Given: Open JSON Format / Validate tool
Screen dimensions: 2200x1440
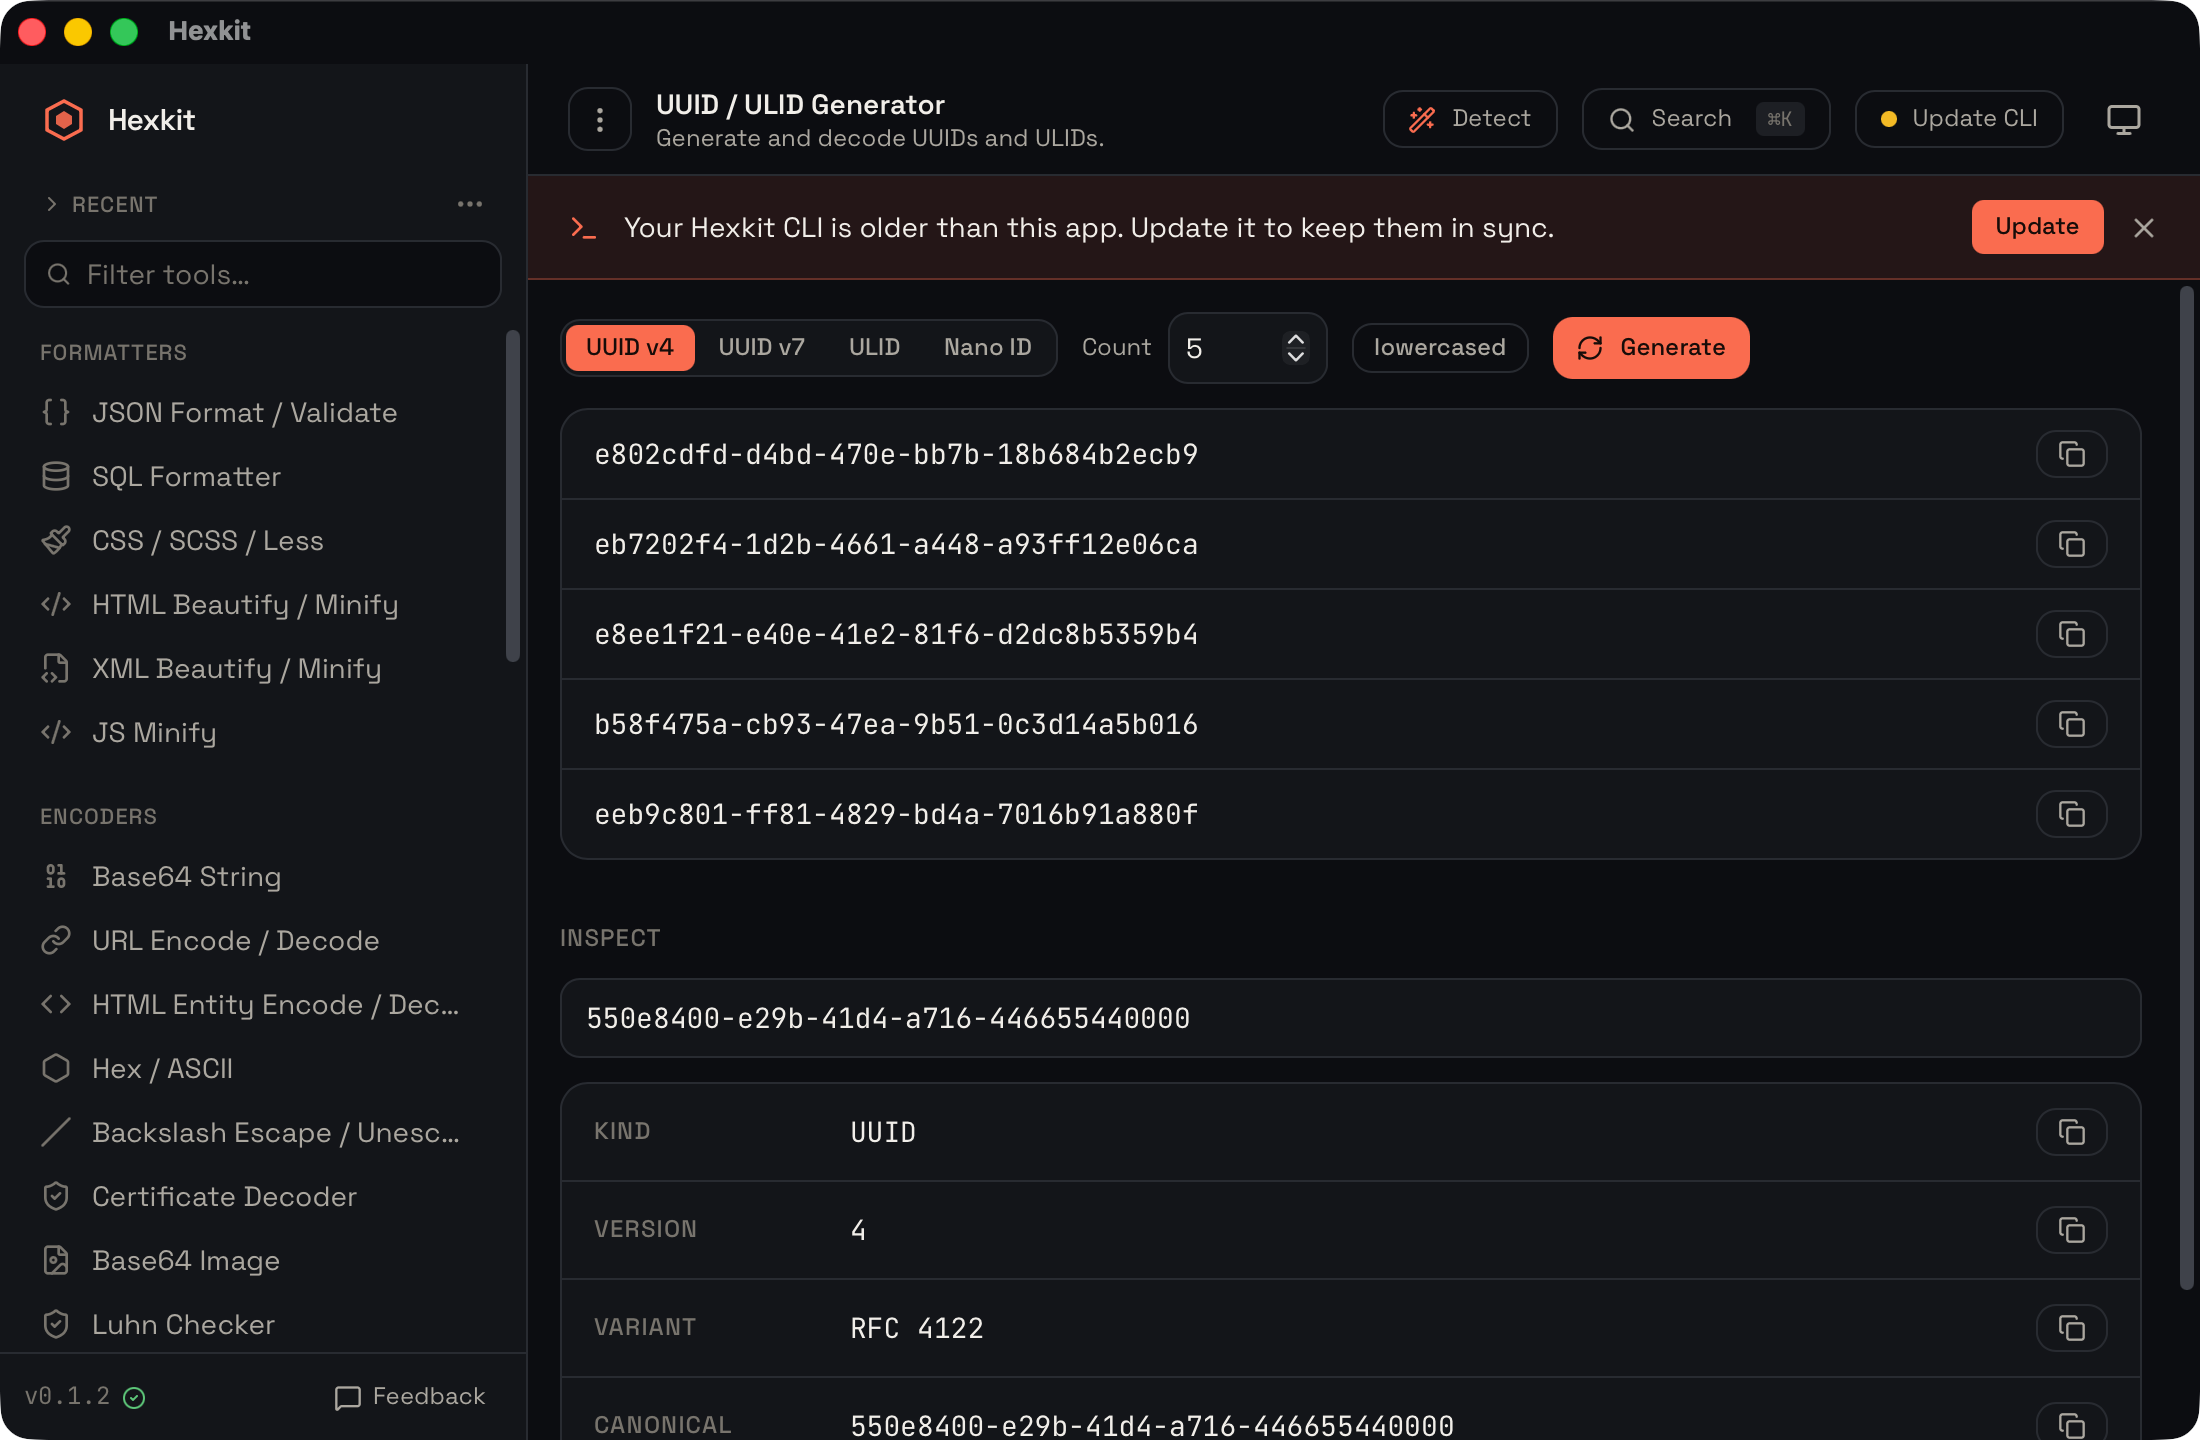Looking at the screenshot, I should point(263,412).
